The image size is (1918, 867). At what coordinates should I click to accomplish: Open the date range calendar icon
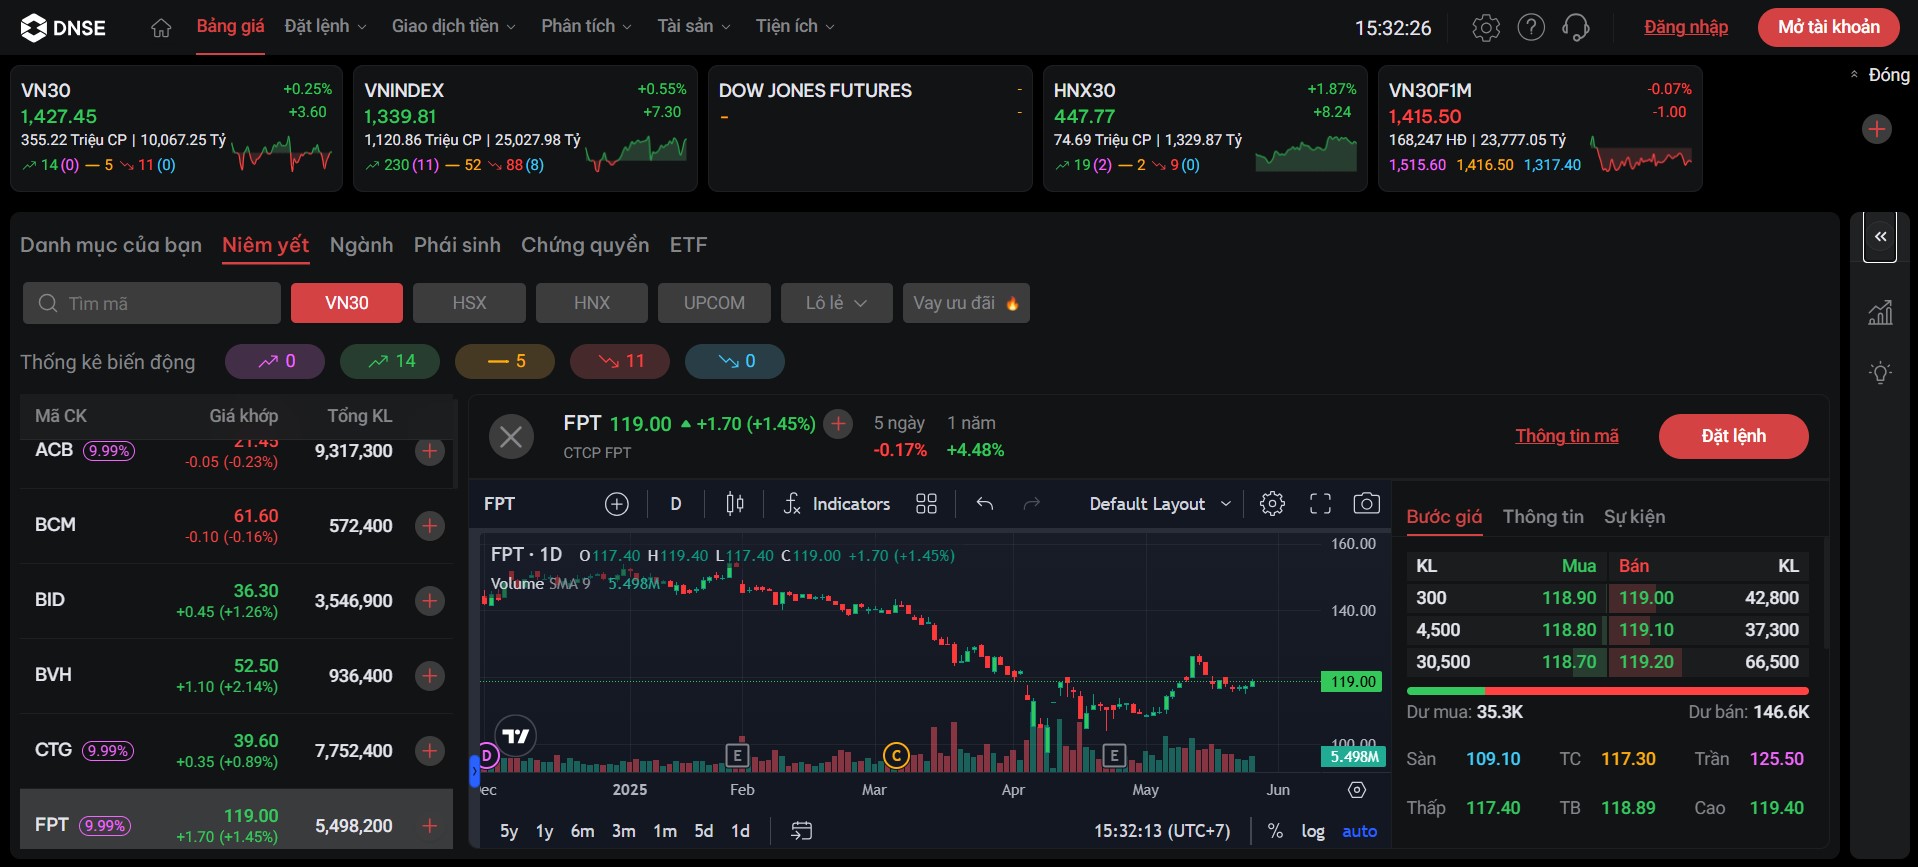pos(801,831)
